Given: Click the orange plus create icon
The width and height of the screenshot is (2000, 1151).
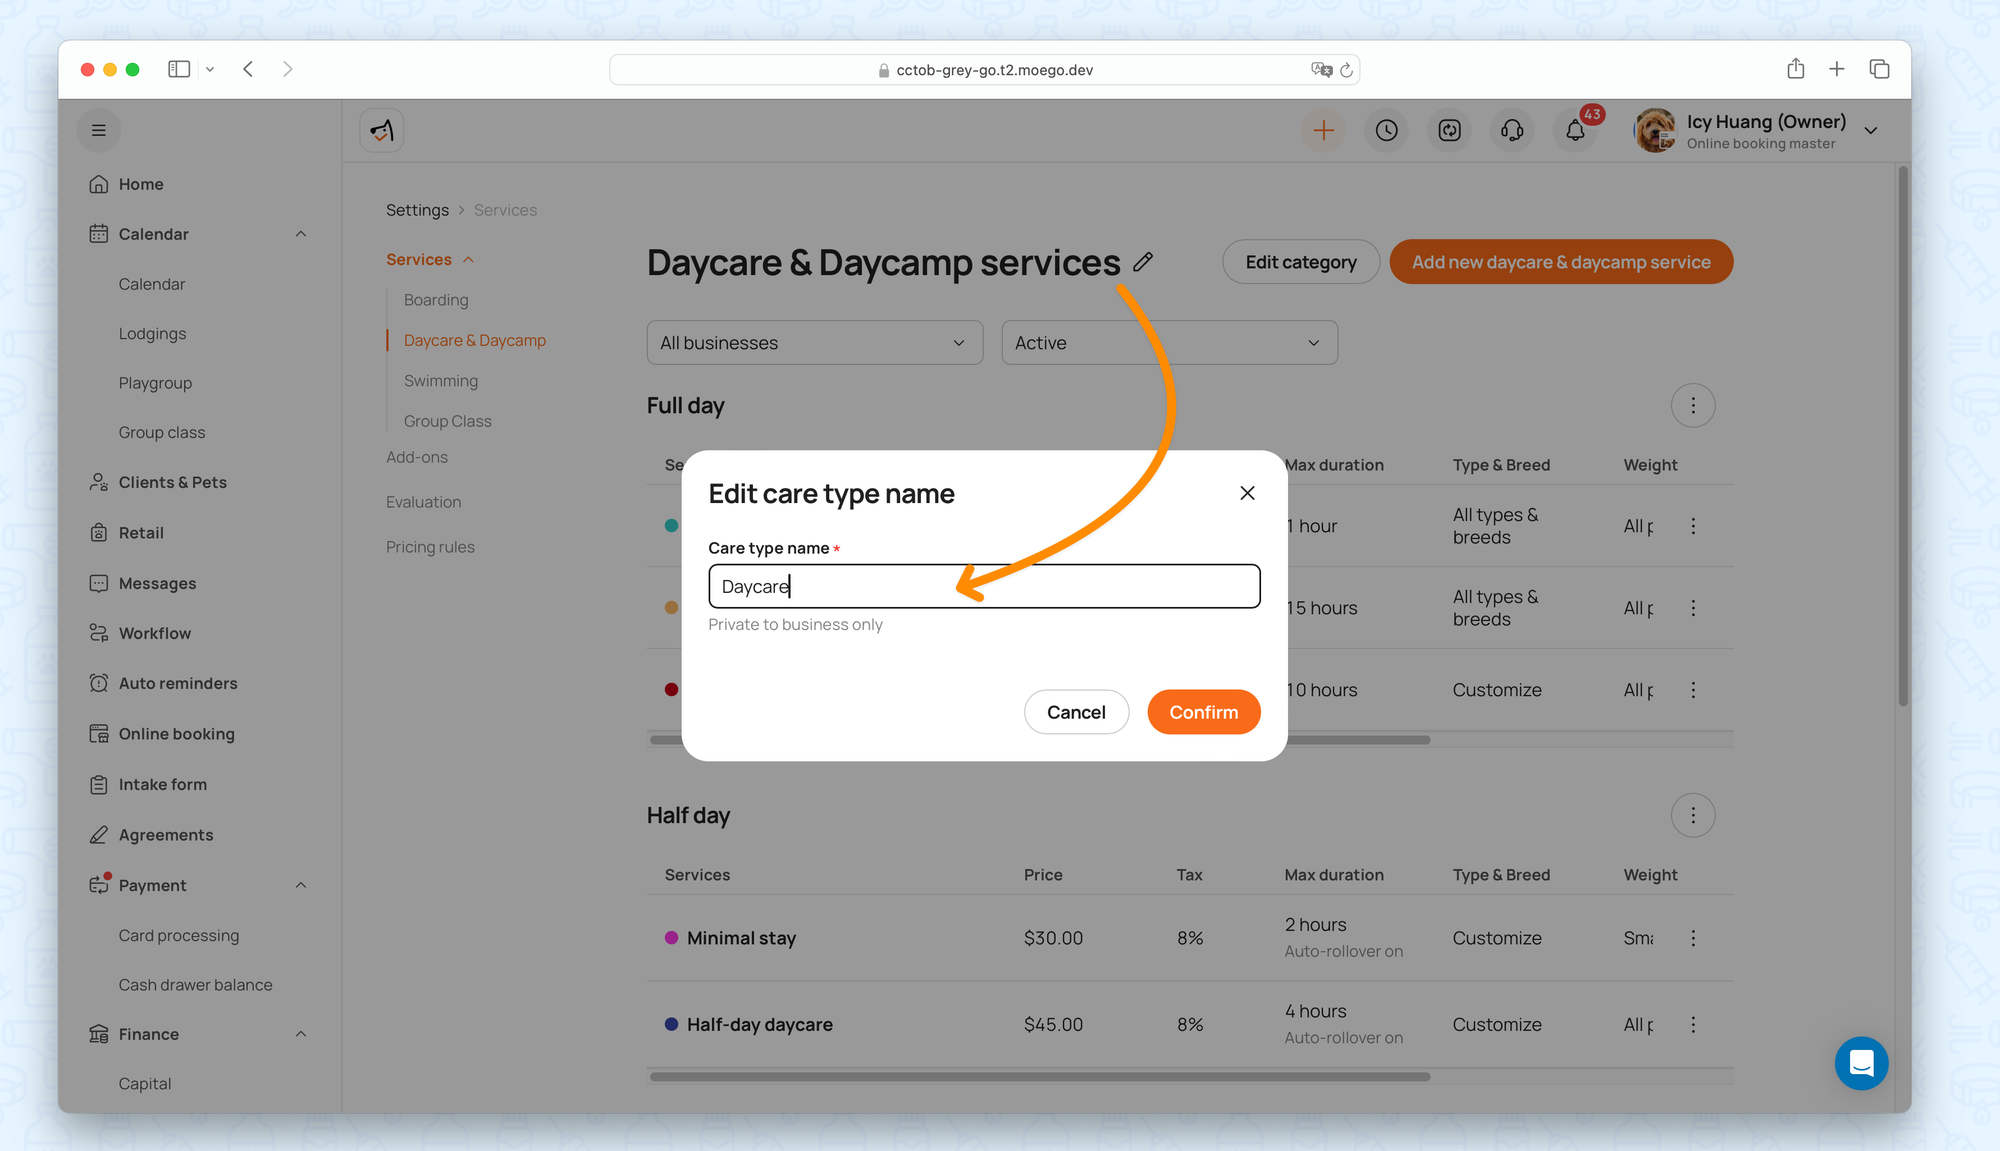Looking at the screenshot, I should [x=1323, y=131].
